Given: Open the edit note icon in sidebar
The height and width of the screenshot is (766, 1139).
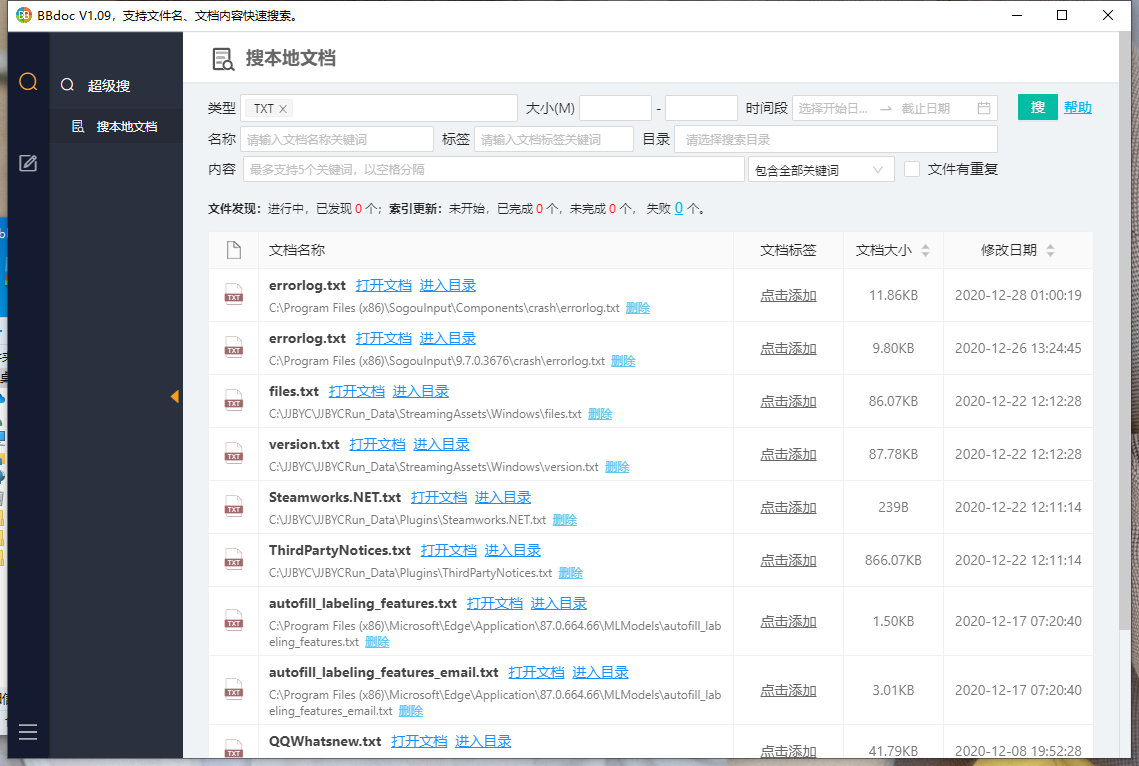Looking at the screenshot, I should tap(28, 163).
